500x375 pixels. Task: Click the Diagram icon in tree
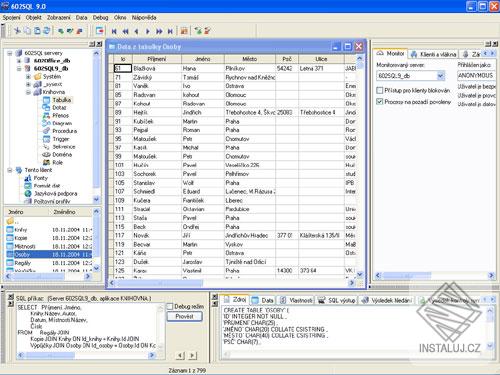click(46, 123)
